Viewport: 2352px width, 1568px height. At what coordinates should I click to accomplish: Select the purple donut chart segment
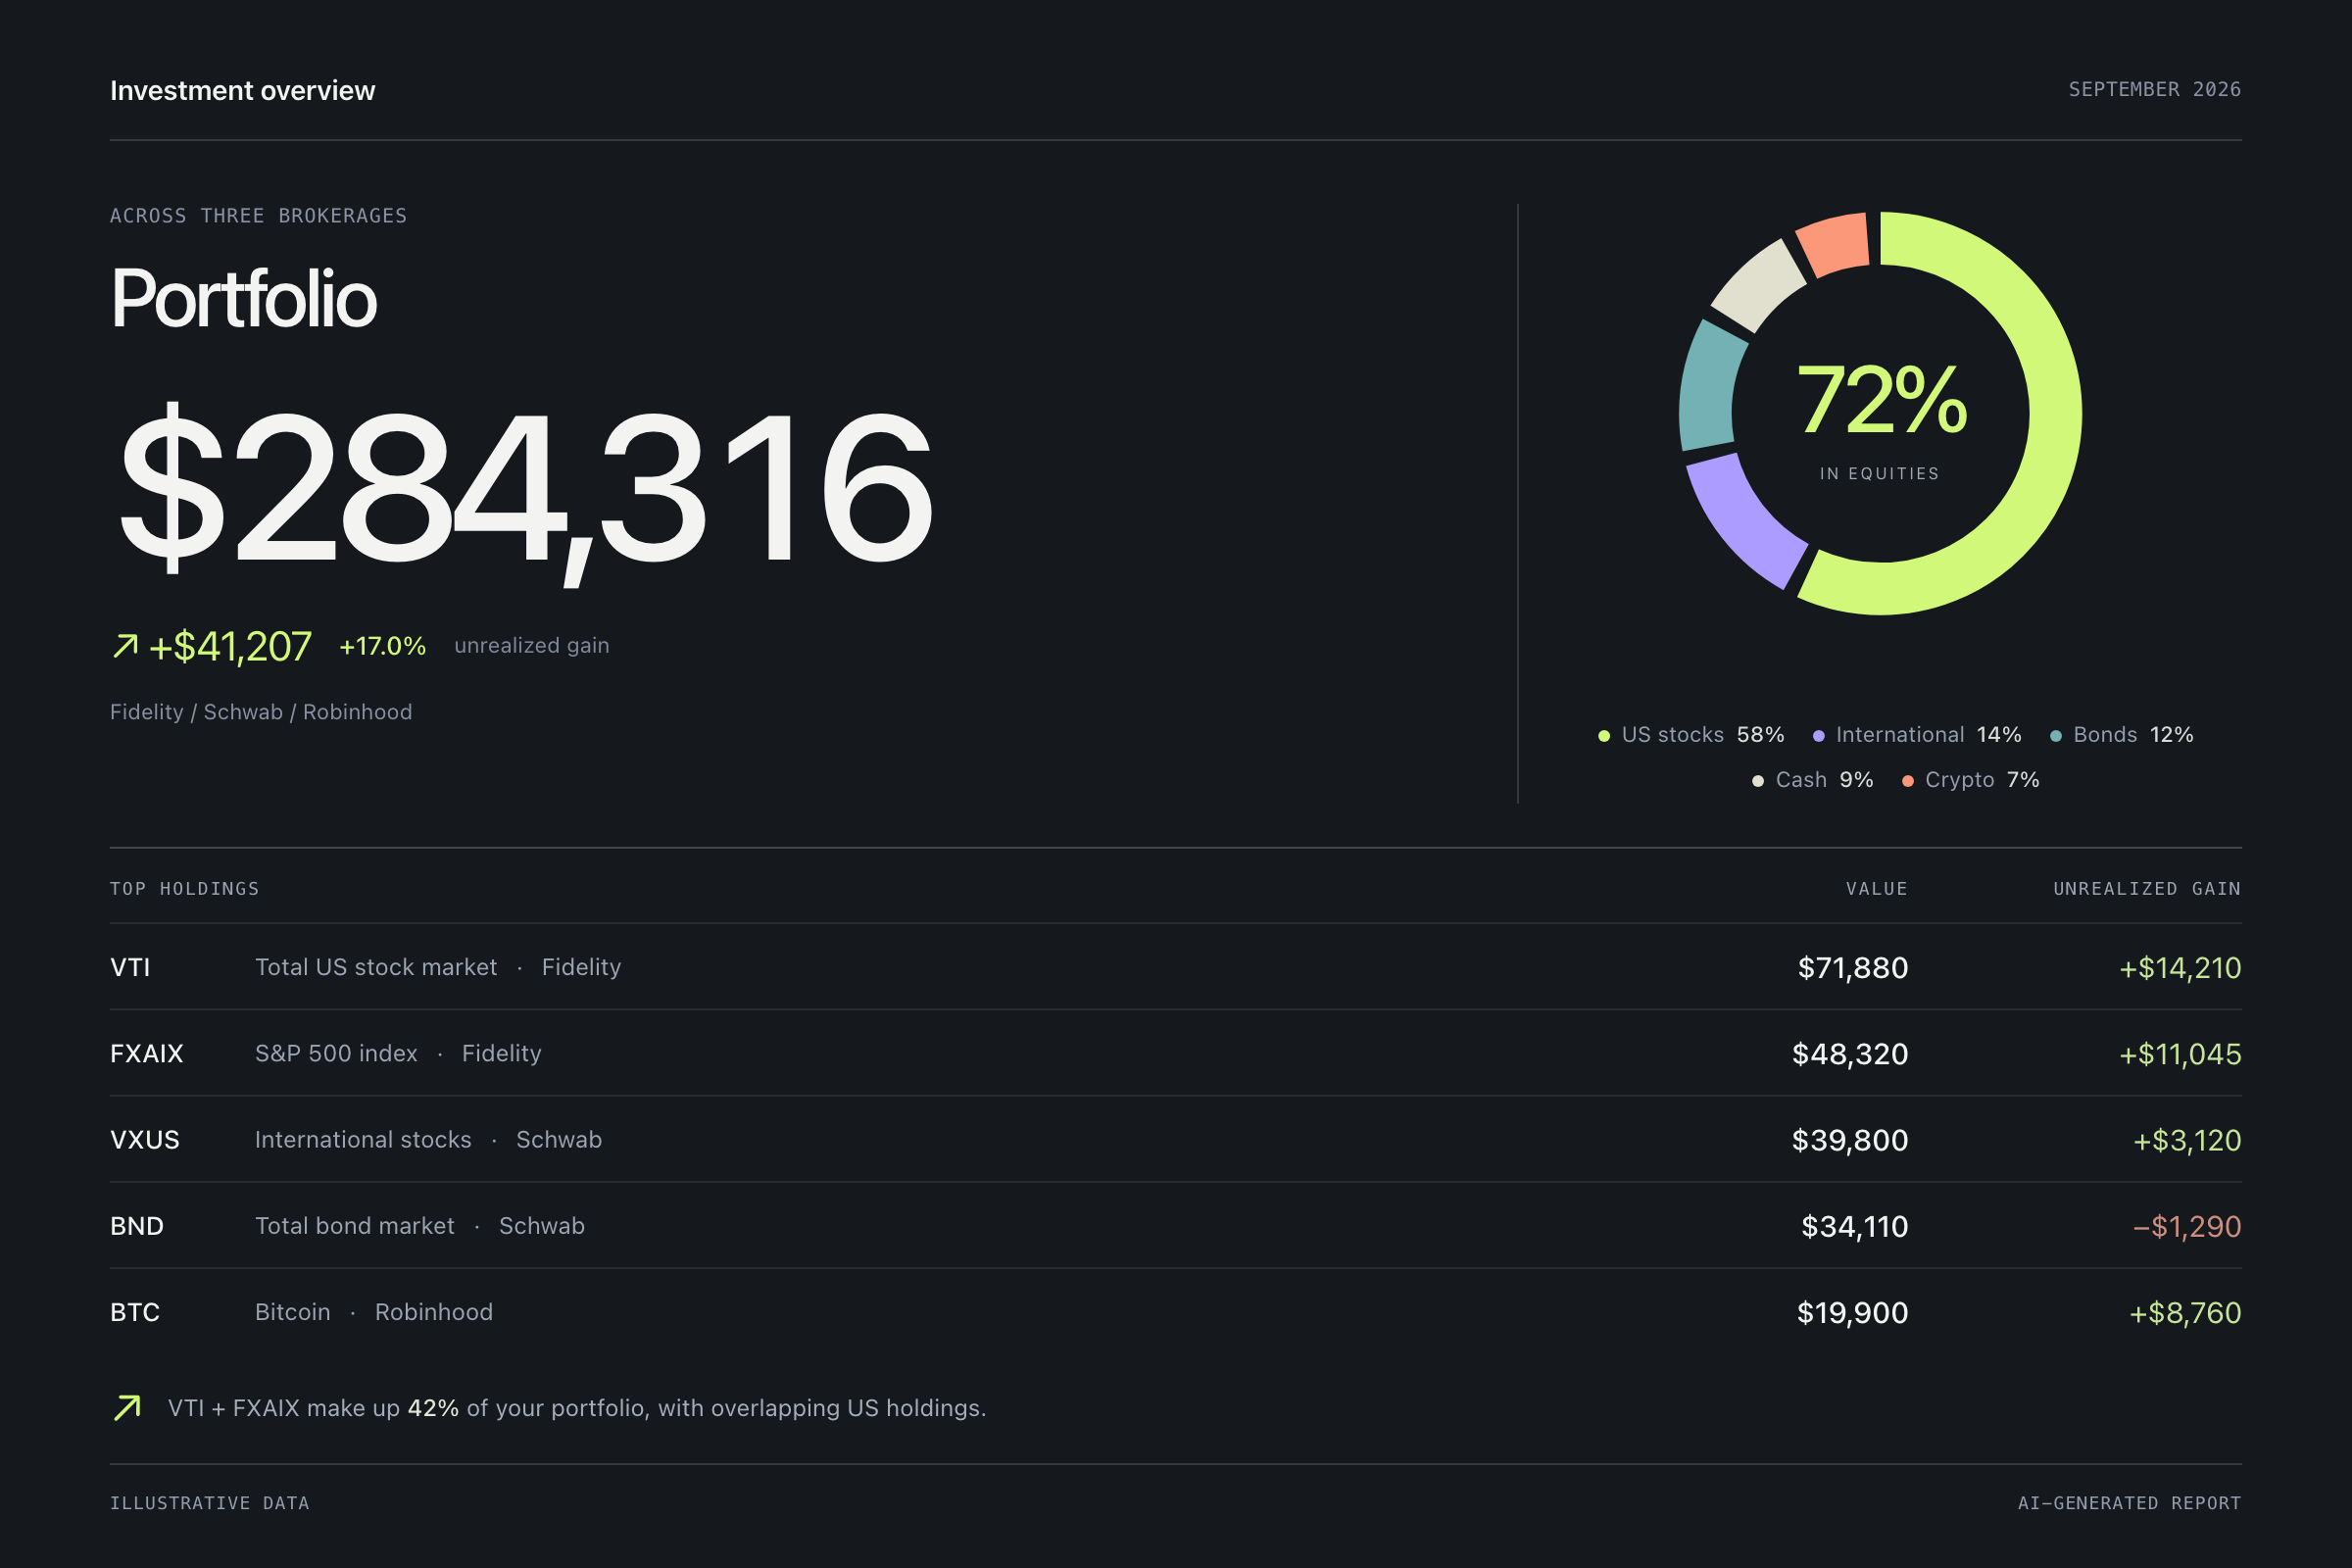1741,523
